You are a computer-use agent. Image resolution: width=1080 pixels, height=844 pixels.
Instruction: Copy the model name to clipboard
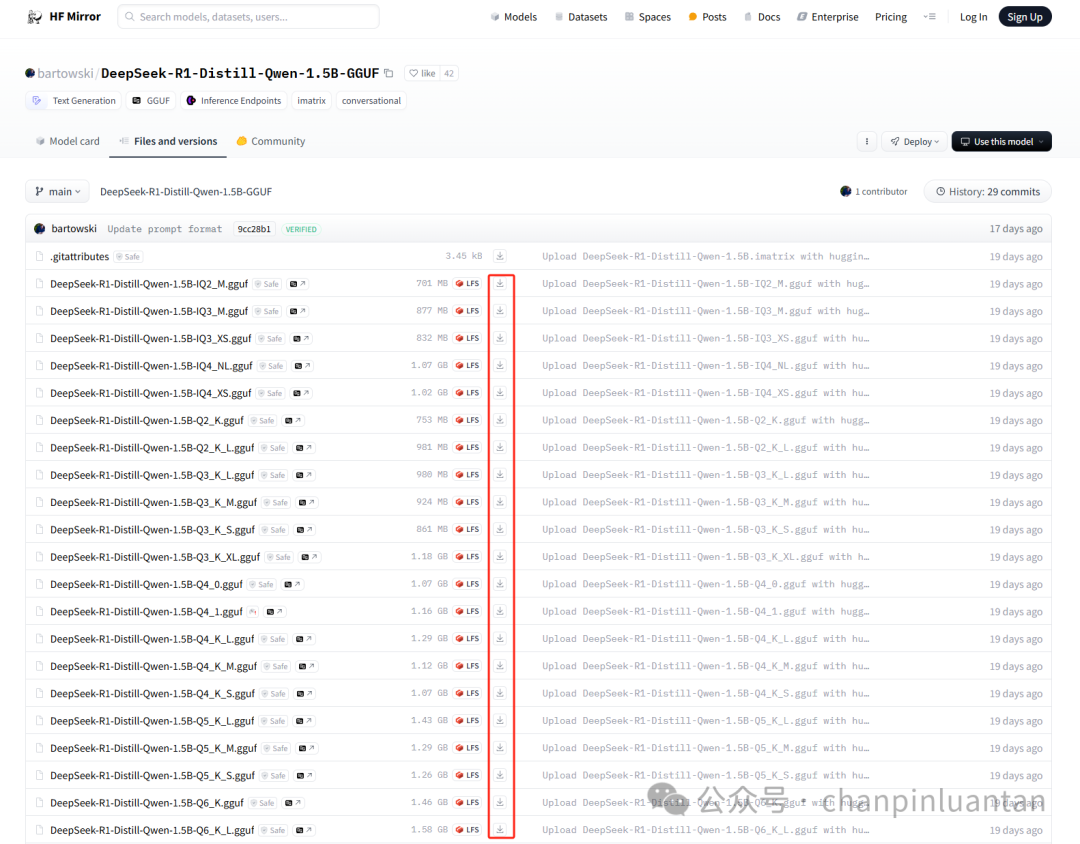(389, 73)
